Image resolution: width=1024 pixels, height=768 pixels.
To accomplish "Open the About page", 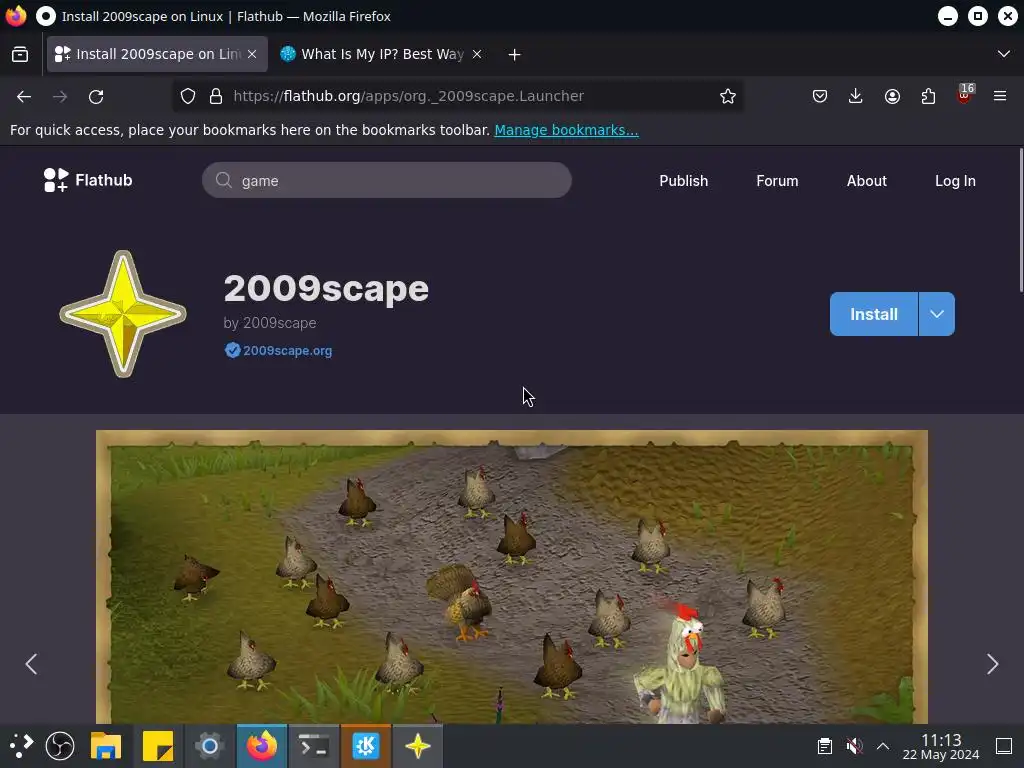I will click(867, 181).
